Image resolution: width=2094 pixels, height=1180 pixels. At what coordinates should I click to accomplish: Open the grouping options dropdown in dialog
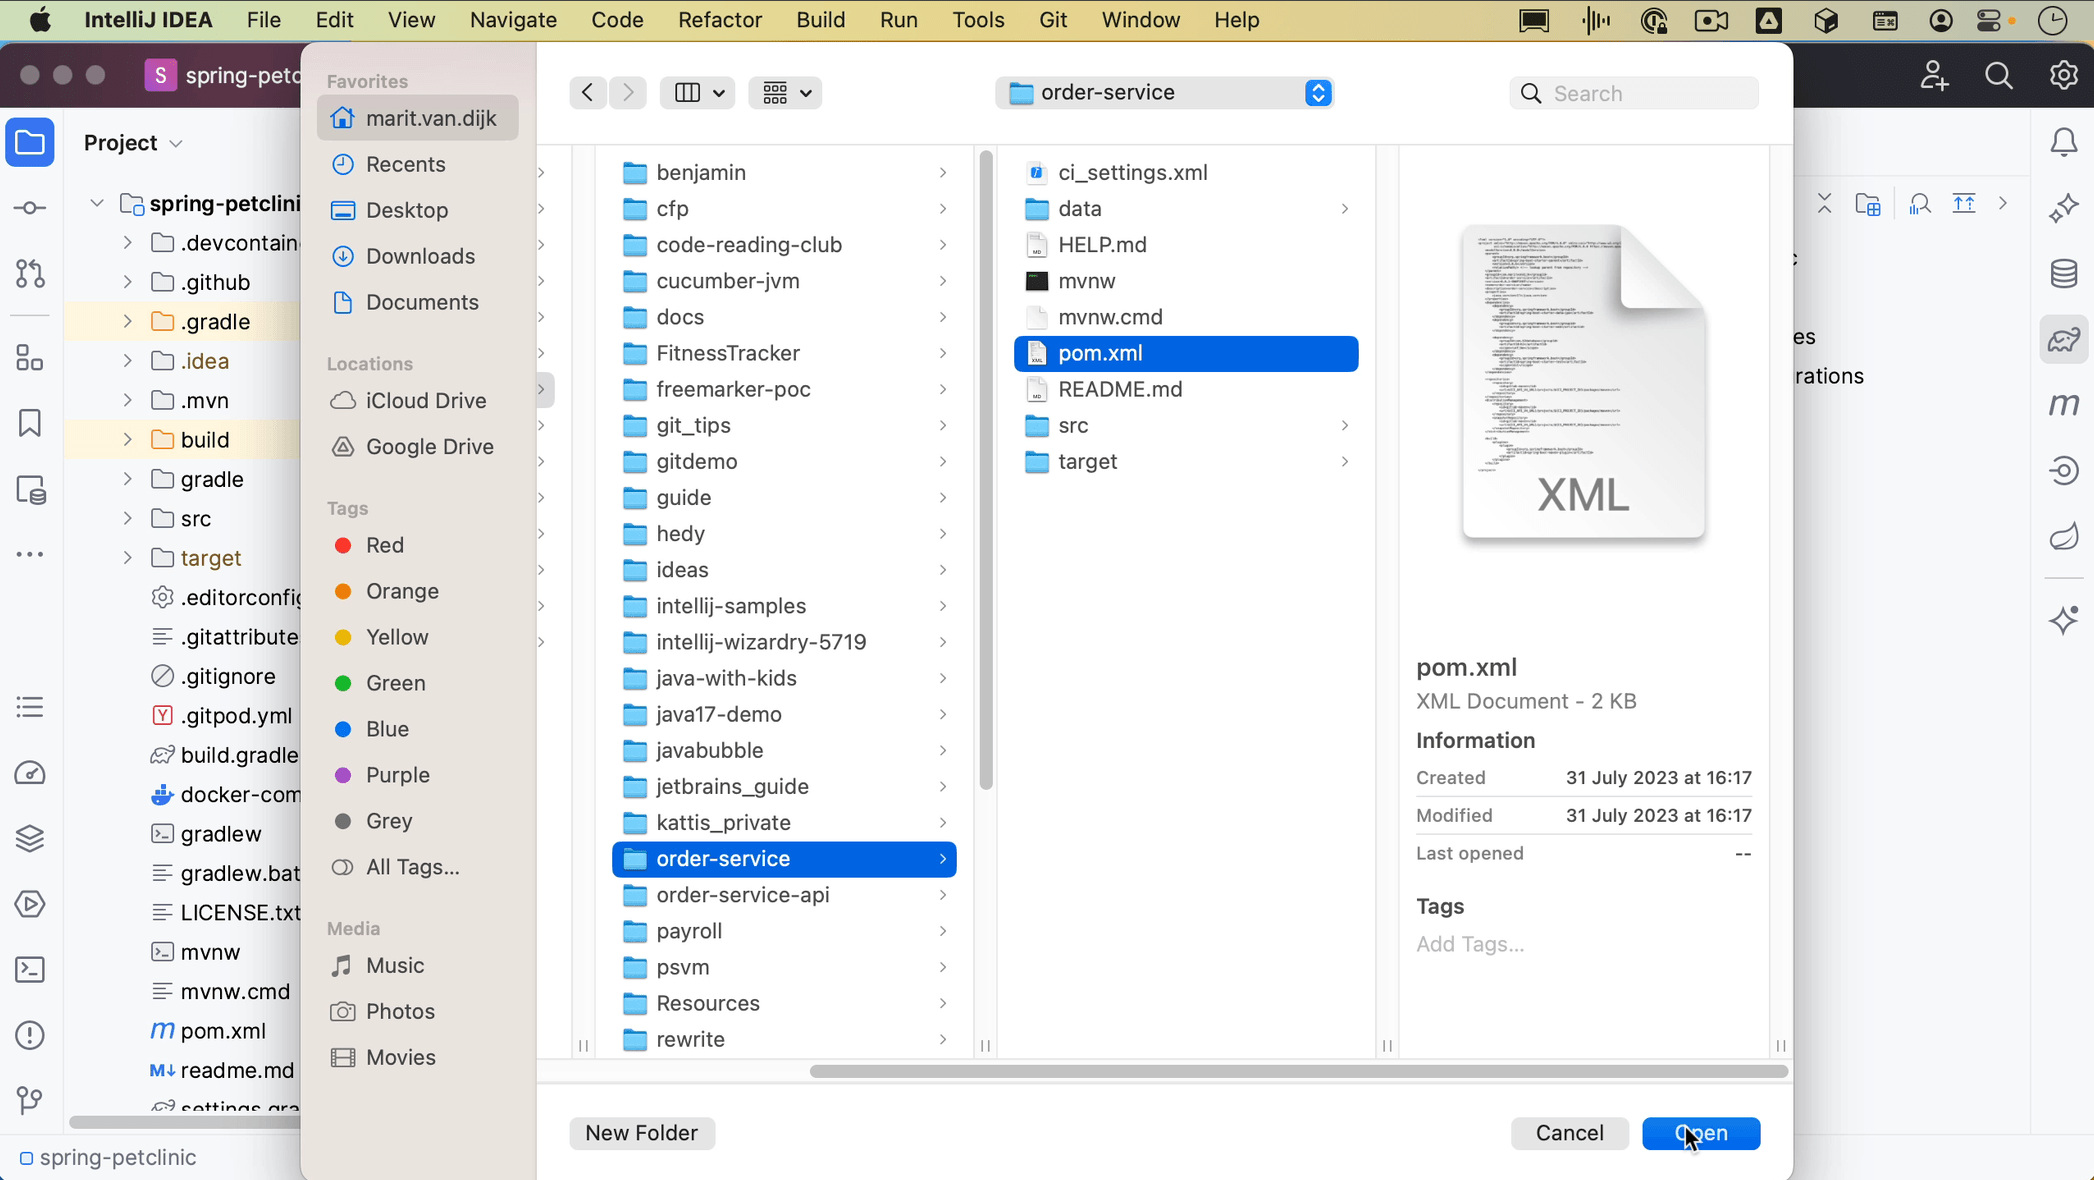point(785,93)
